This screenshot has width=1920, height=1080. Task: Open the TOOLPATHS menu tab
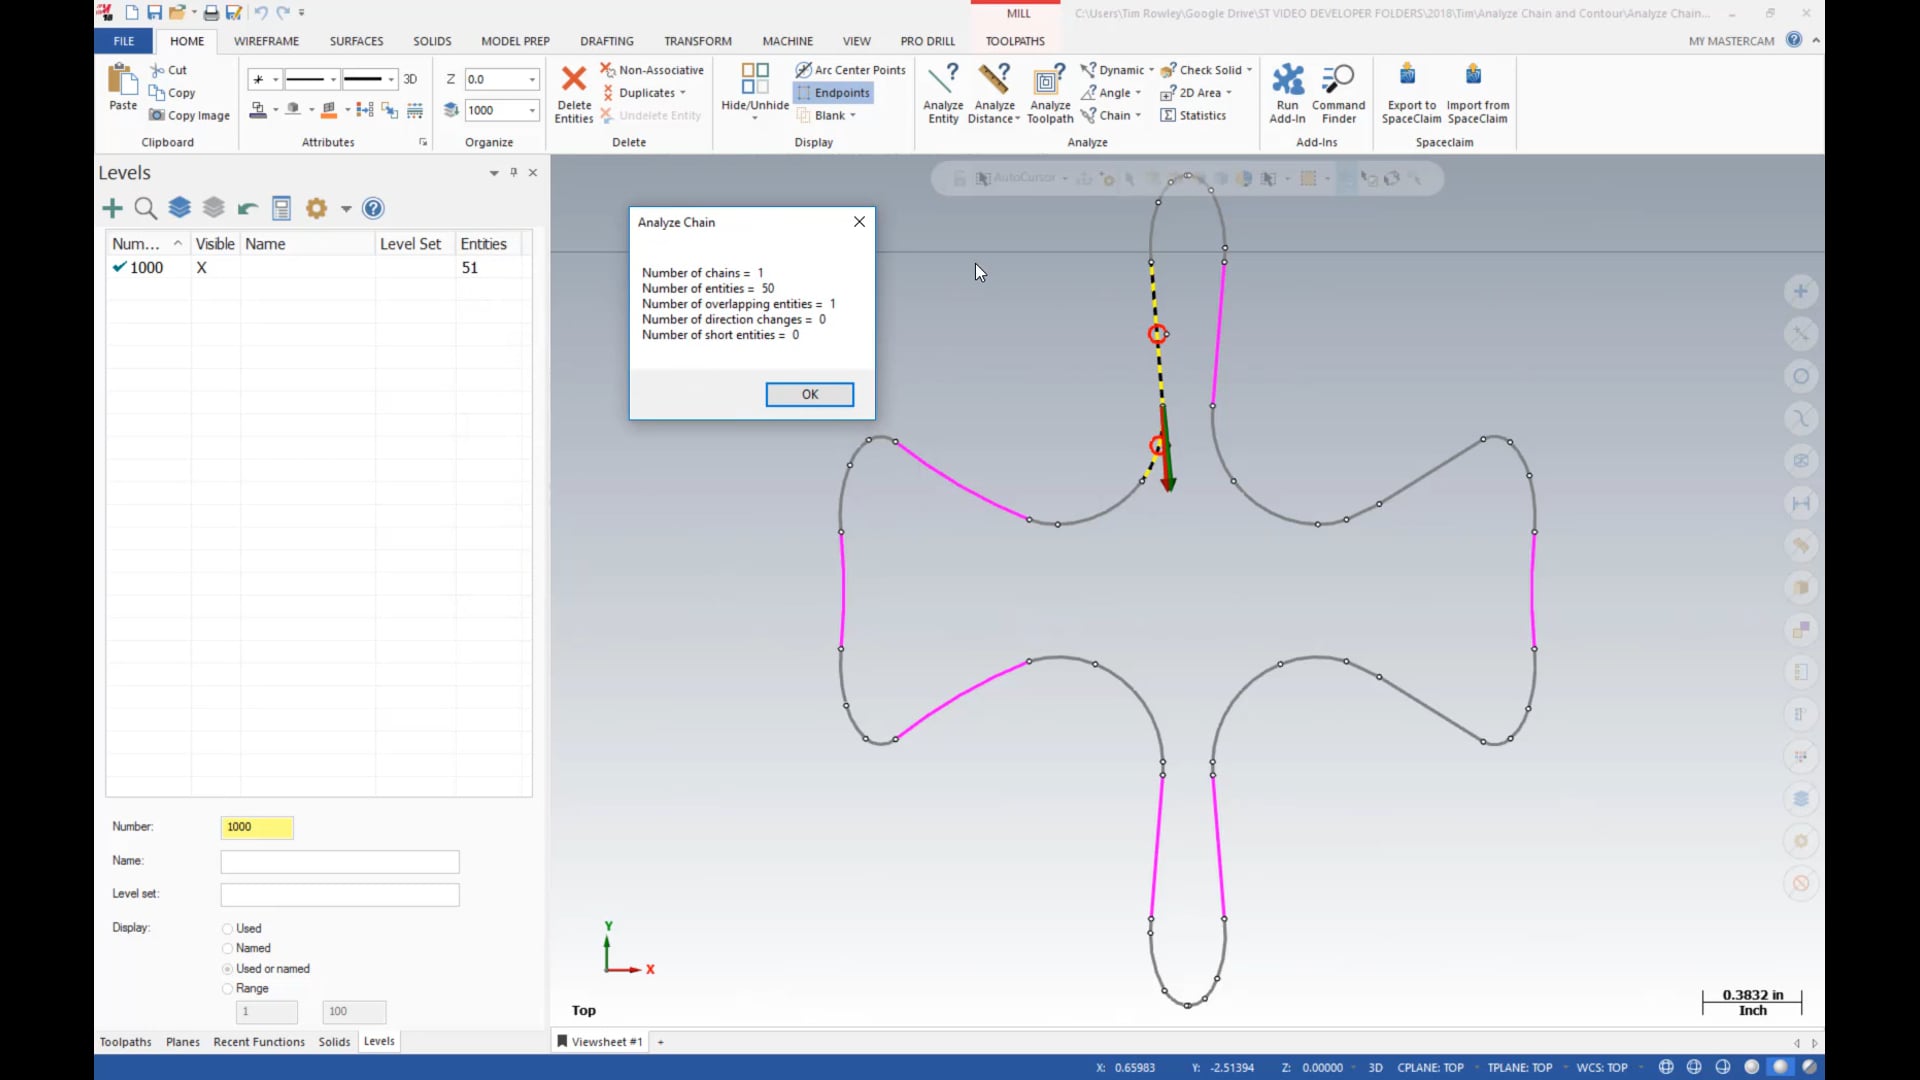tap(1015, 41)
